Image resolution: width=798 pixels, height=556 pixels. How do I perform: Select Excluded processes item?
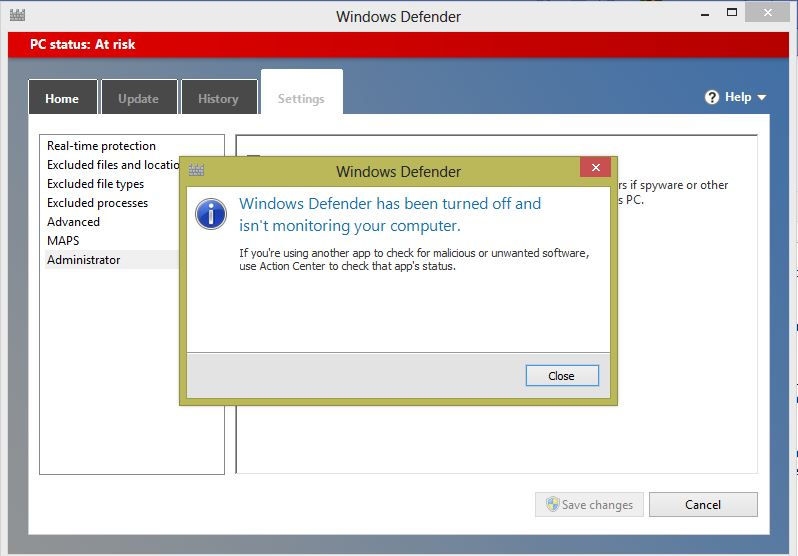point(97,203)
